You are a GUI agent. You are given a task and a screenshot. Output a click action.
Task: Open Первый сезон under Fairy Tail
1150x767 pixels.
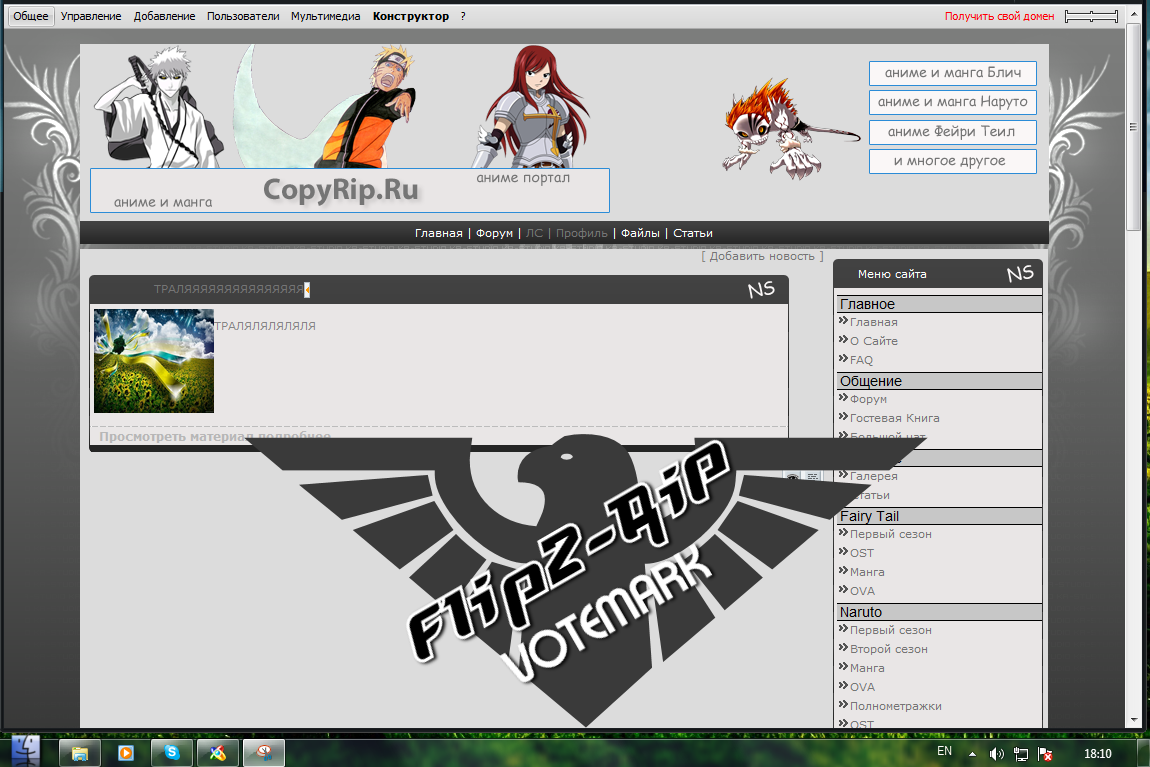[x=890, y=534]
